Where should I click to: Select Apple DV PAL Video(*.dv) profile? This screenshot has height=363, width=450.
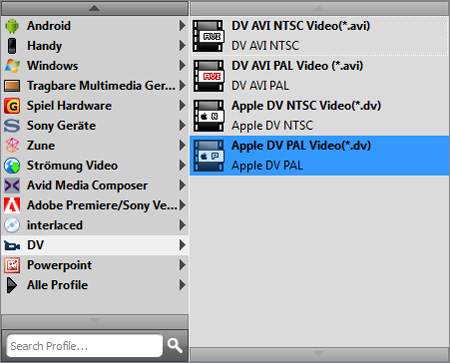coord(319,156)
